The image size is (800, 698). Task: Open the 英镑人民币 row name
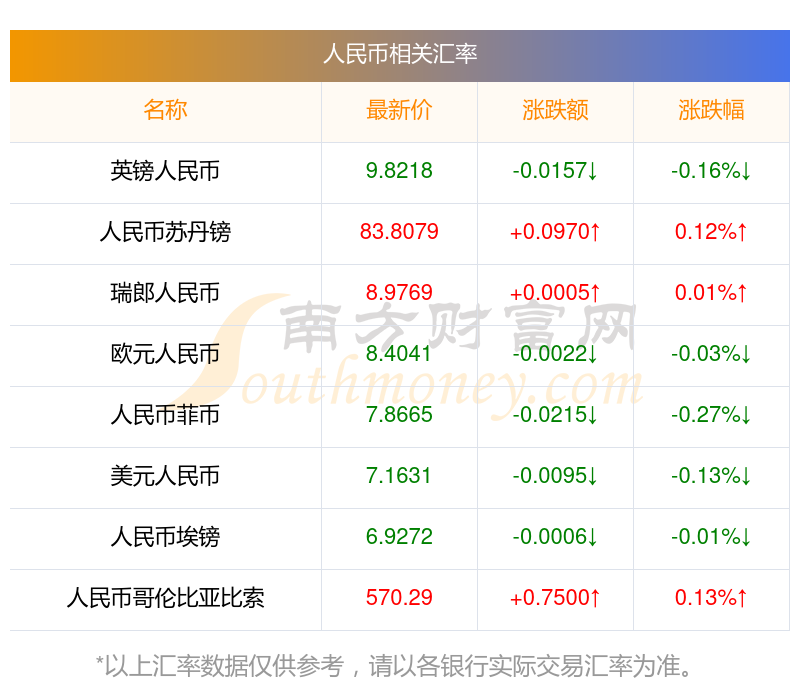[x=165, y=171]
